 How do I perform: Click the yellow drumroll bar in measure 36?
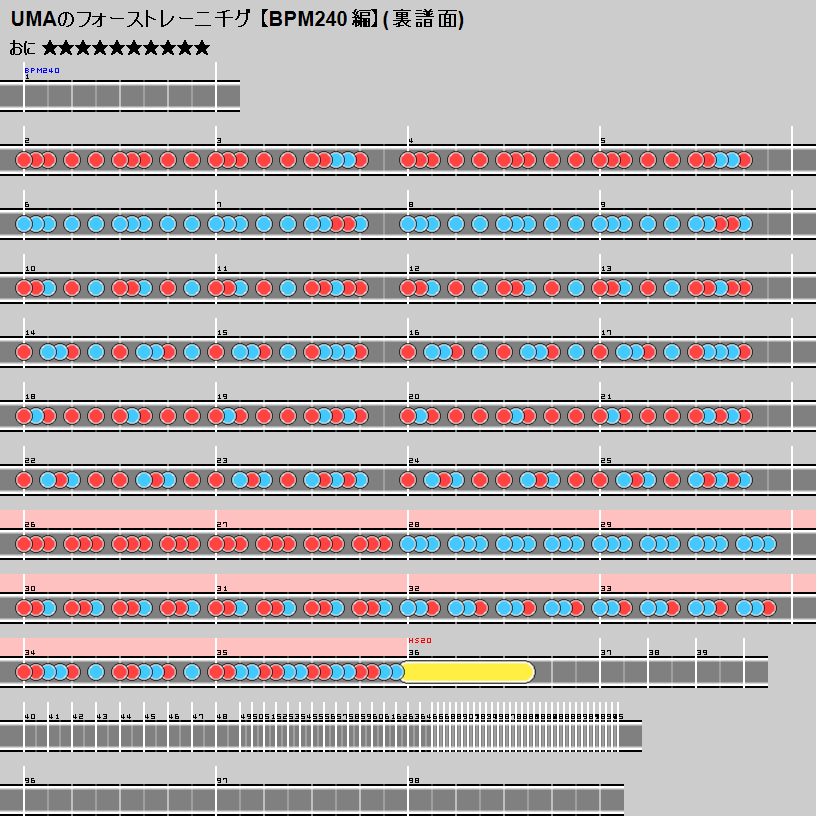tap(468, 672)
